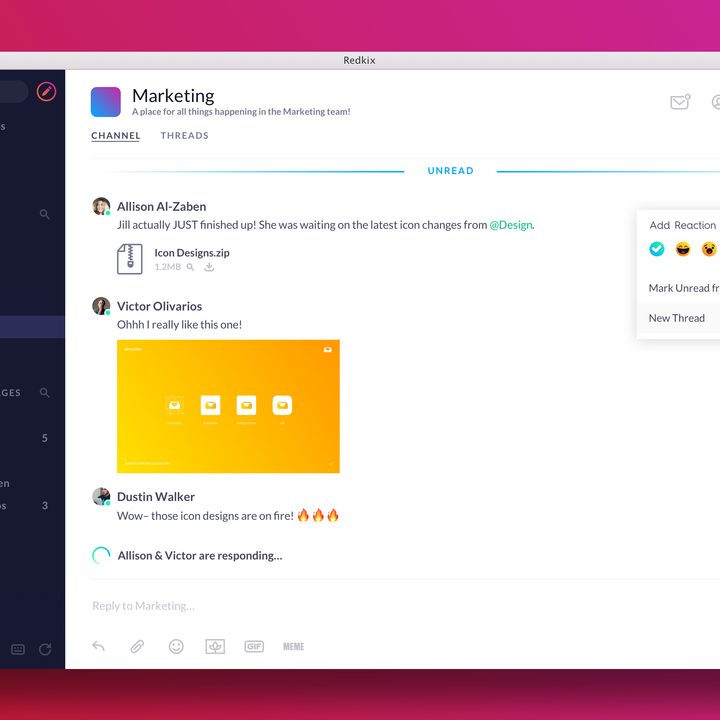Click the Dustin Walker sender name
720x720 pixels.
pos(156,497)
